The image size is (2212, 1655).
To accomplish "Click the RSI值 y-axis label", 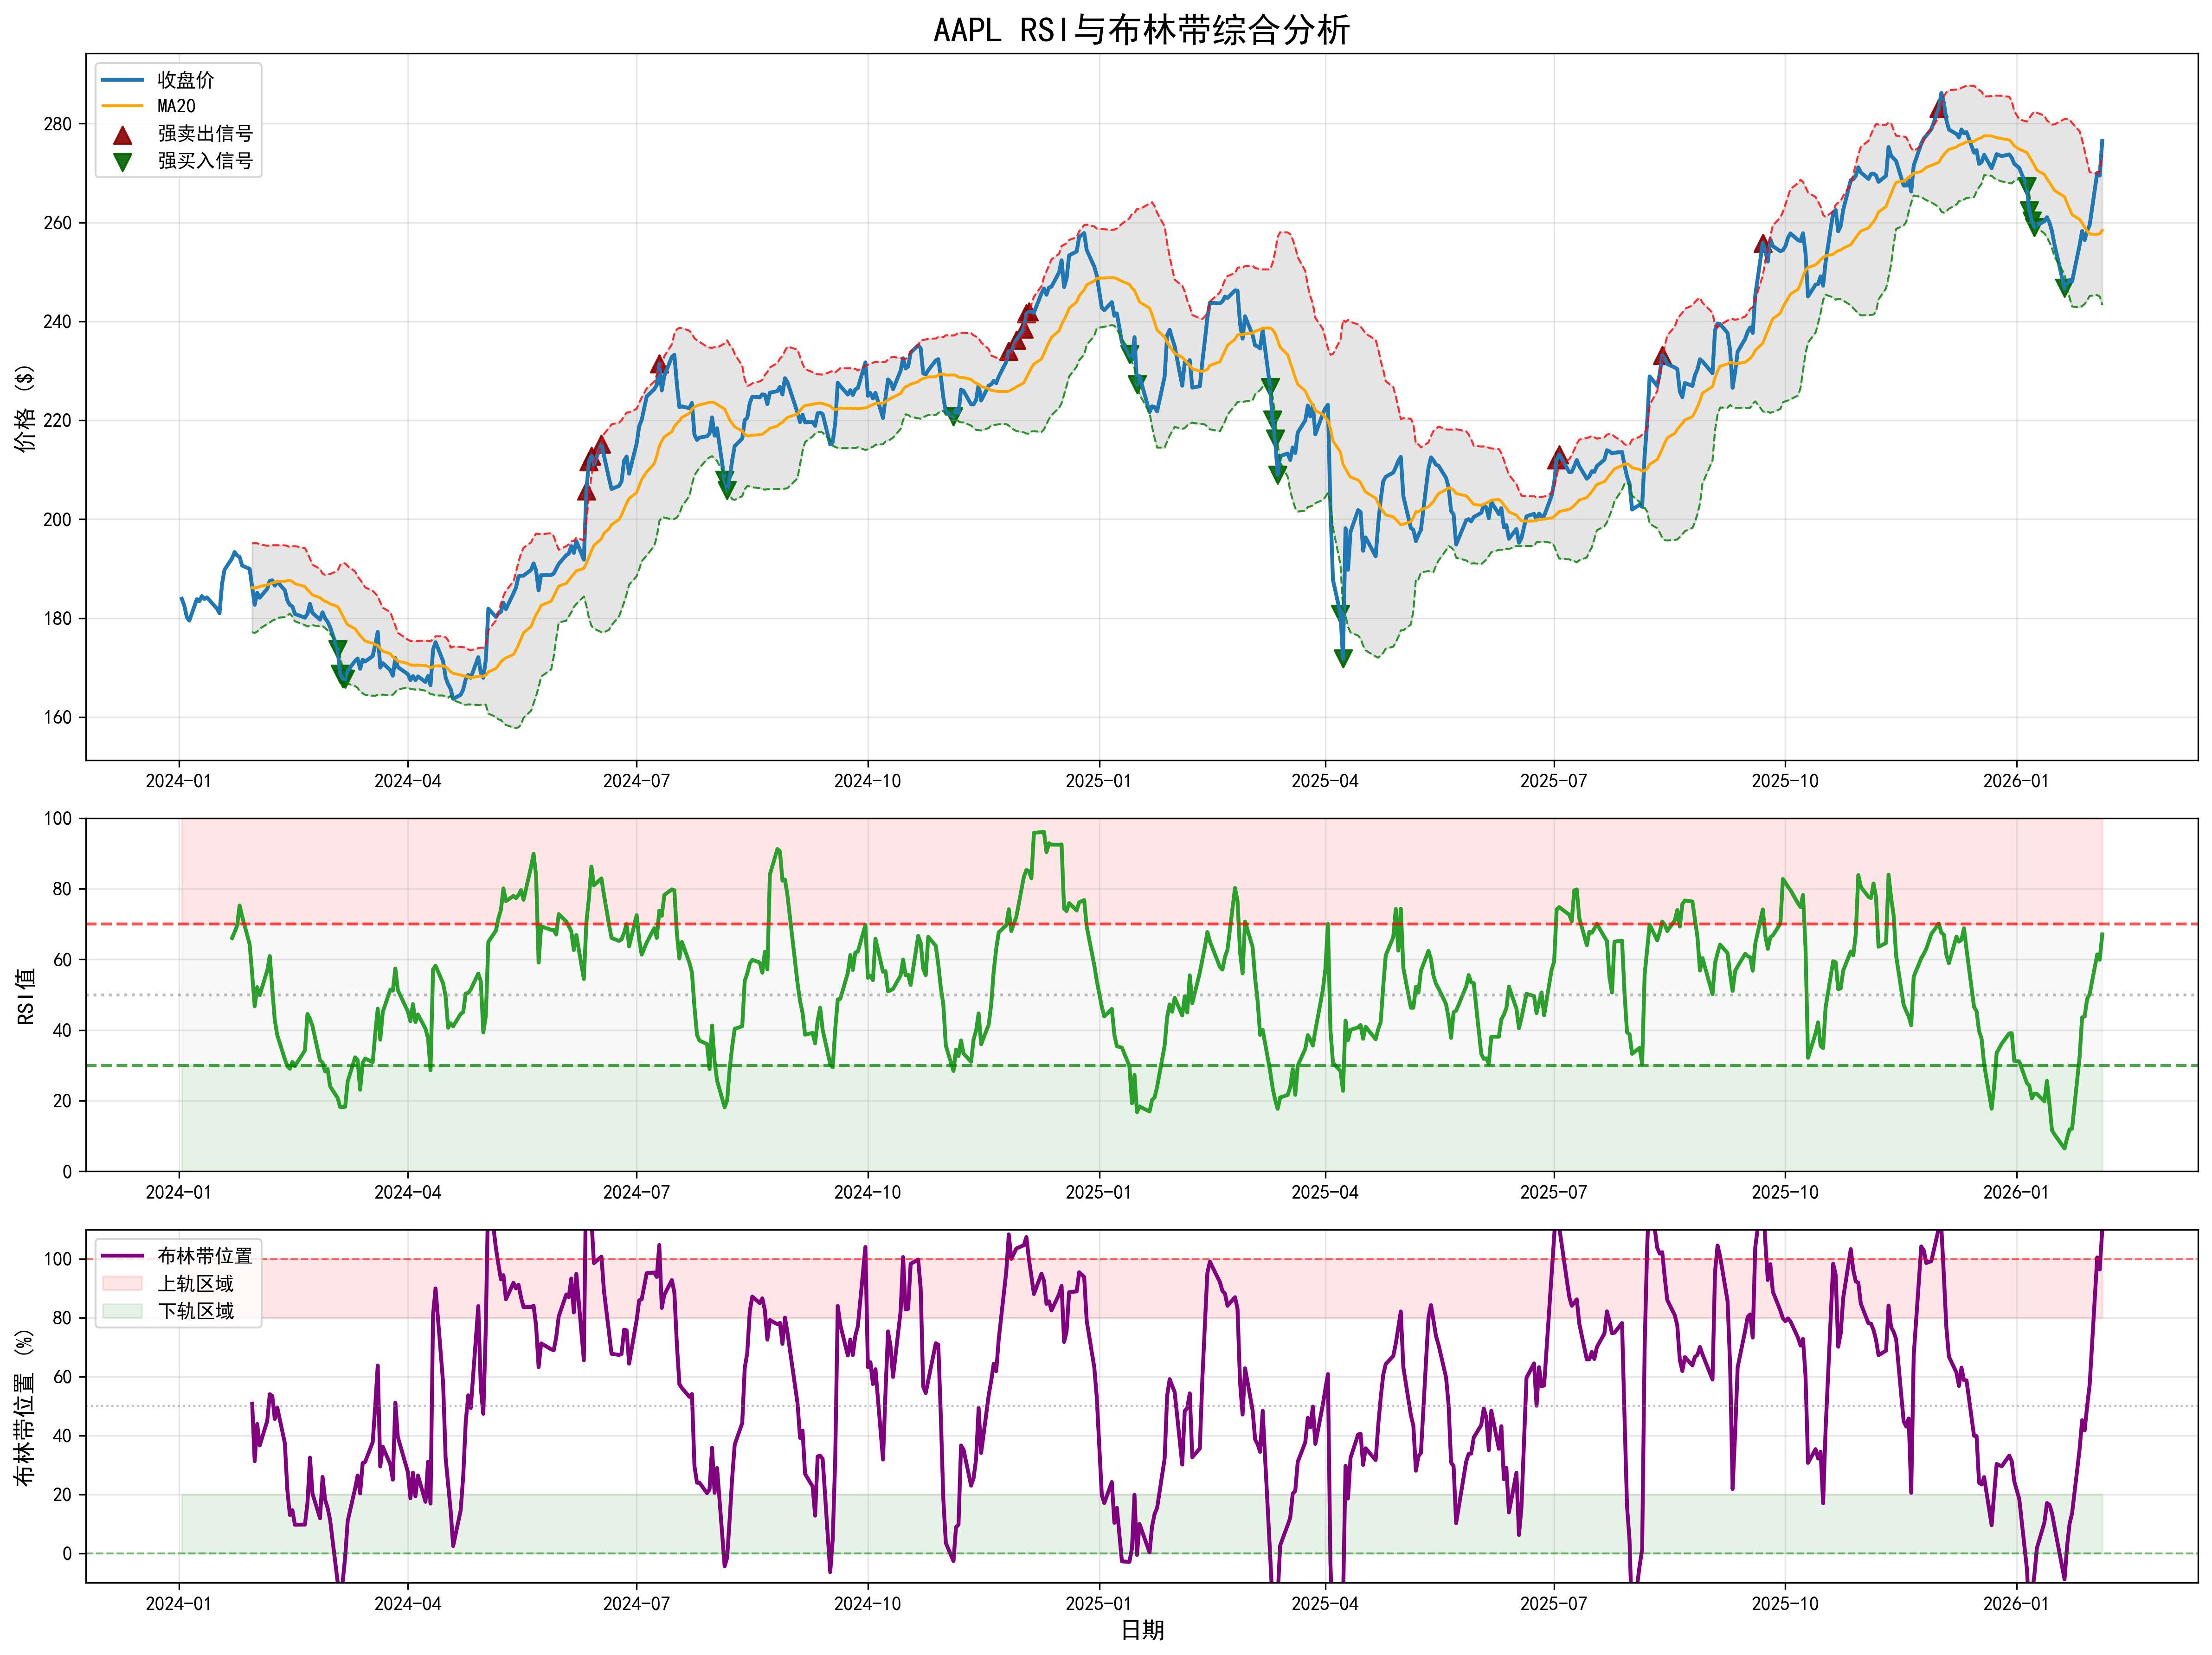I will coord(26,995).
